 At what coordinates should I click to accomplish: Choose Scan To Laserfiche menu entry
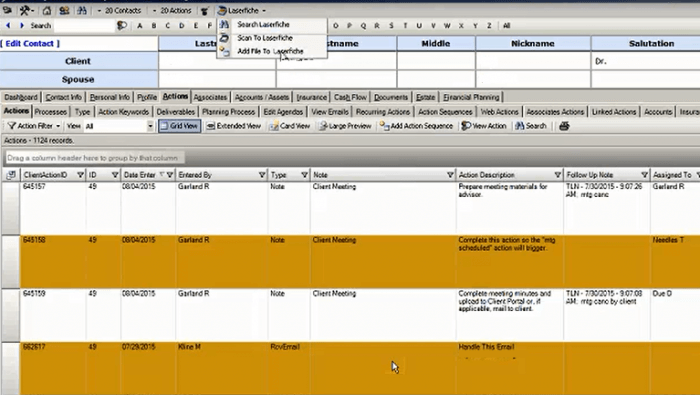[265, 38]
